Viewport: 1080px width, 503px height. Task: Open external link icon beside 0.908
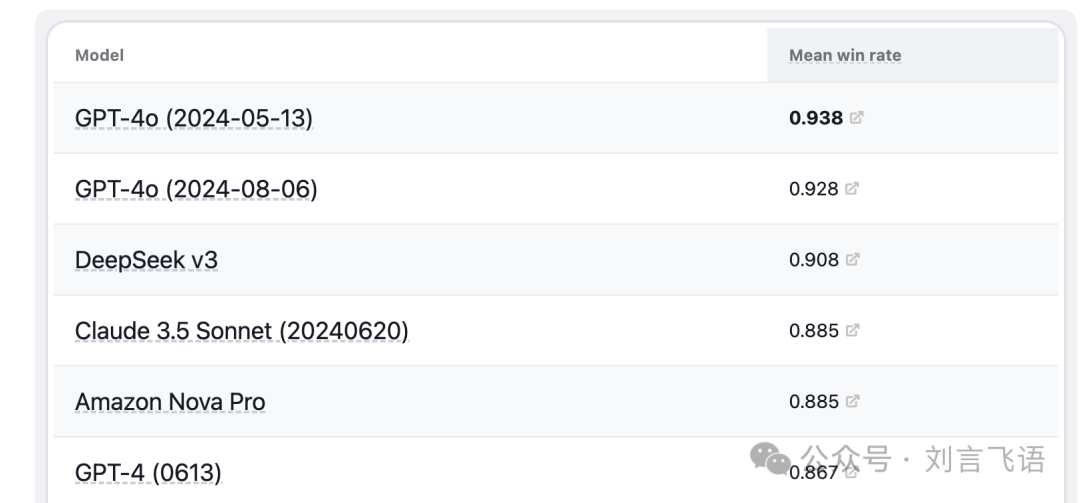pyautogui.click(x=853, y=259)
